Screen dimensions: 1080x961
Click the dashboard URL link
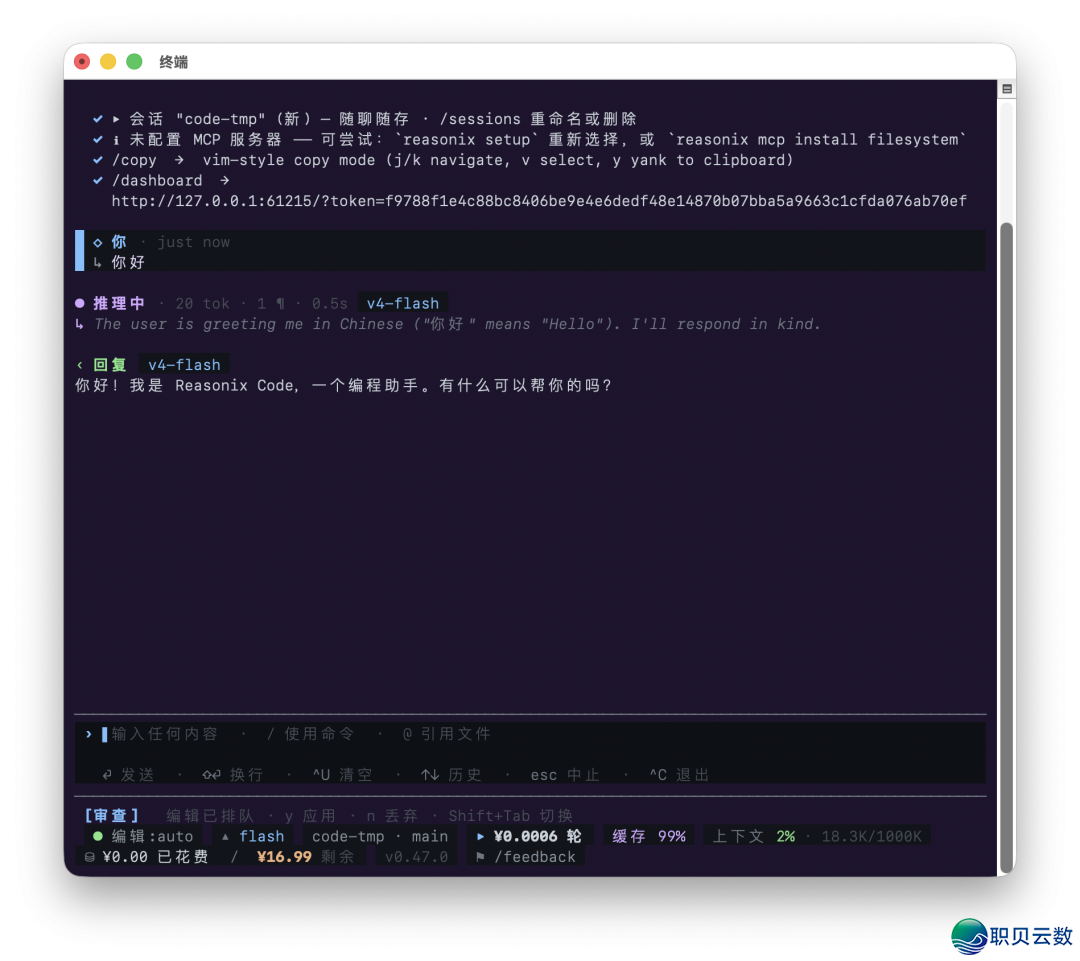tap(539, 201)
